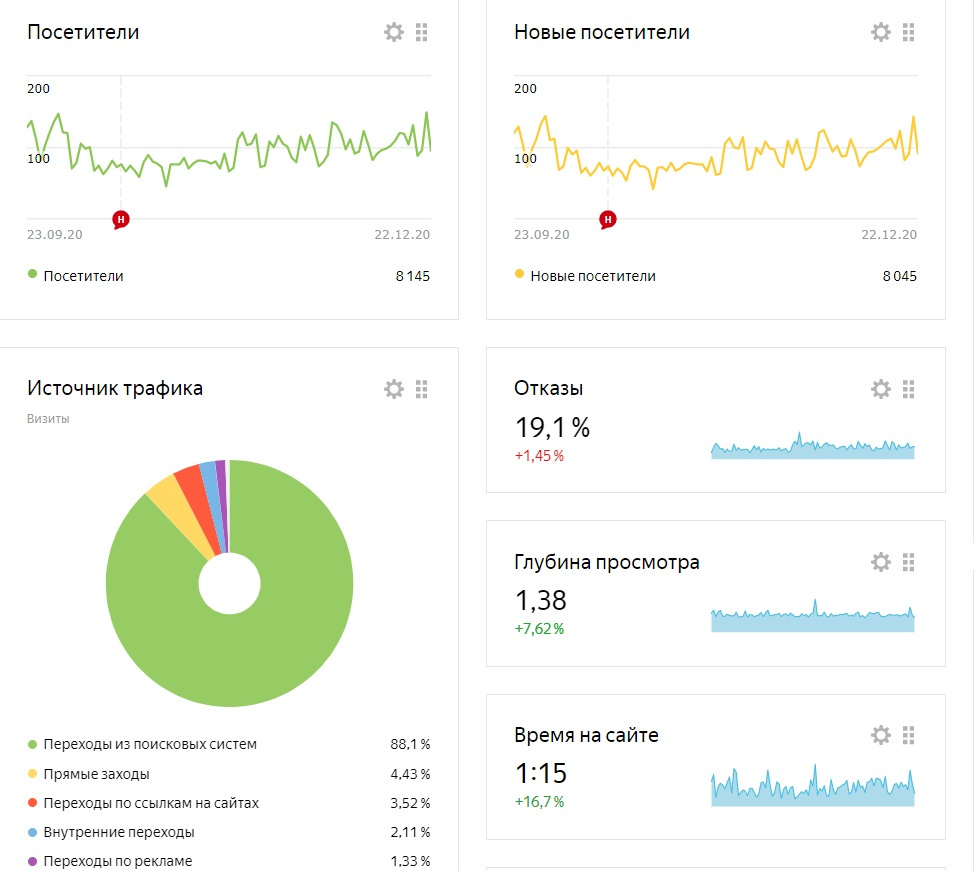
Task: Click the 88,1 % percentage value
Action: pos(410,744)
